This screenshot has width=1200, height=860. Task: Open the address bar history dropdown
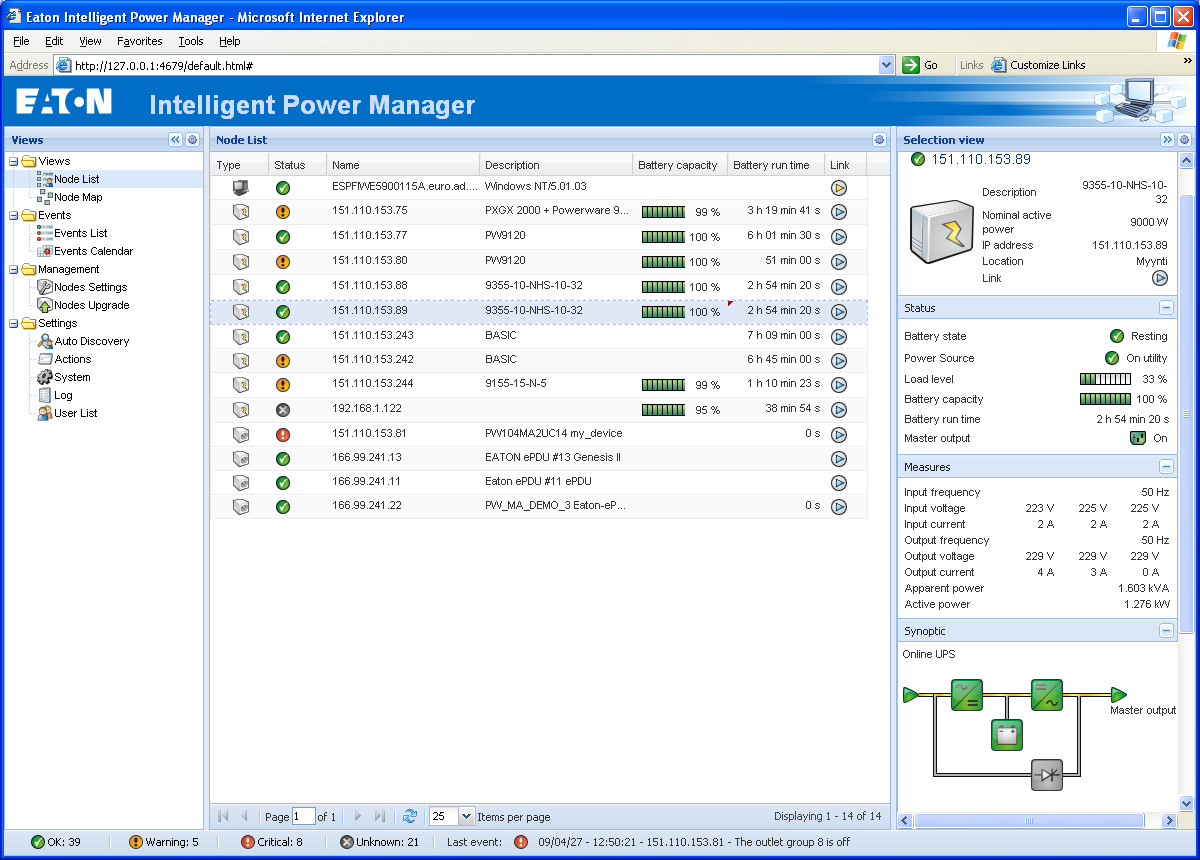(x=886, y=65)
